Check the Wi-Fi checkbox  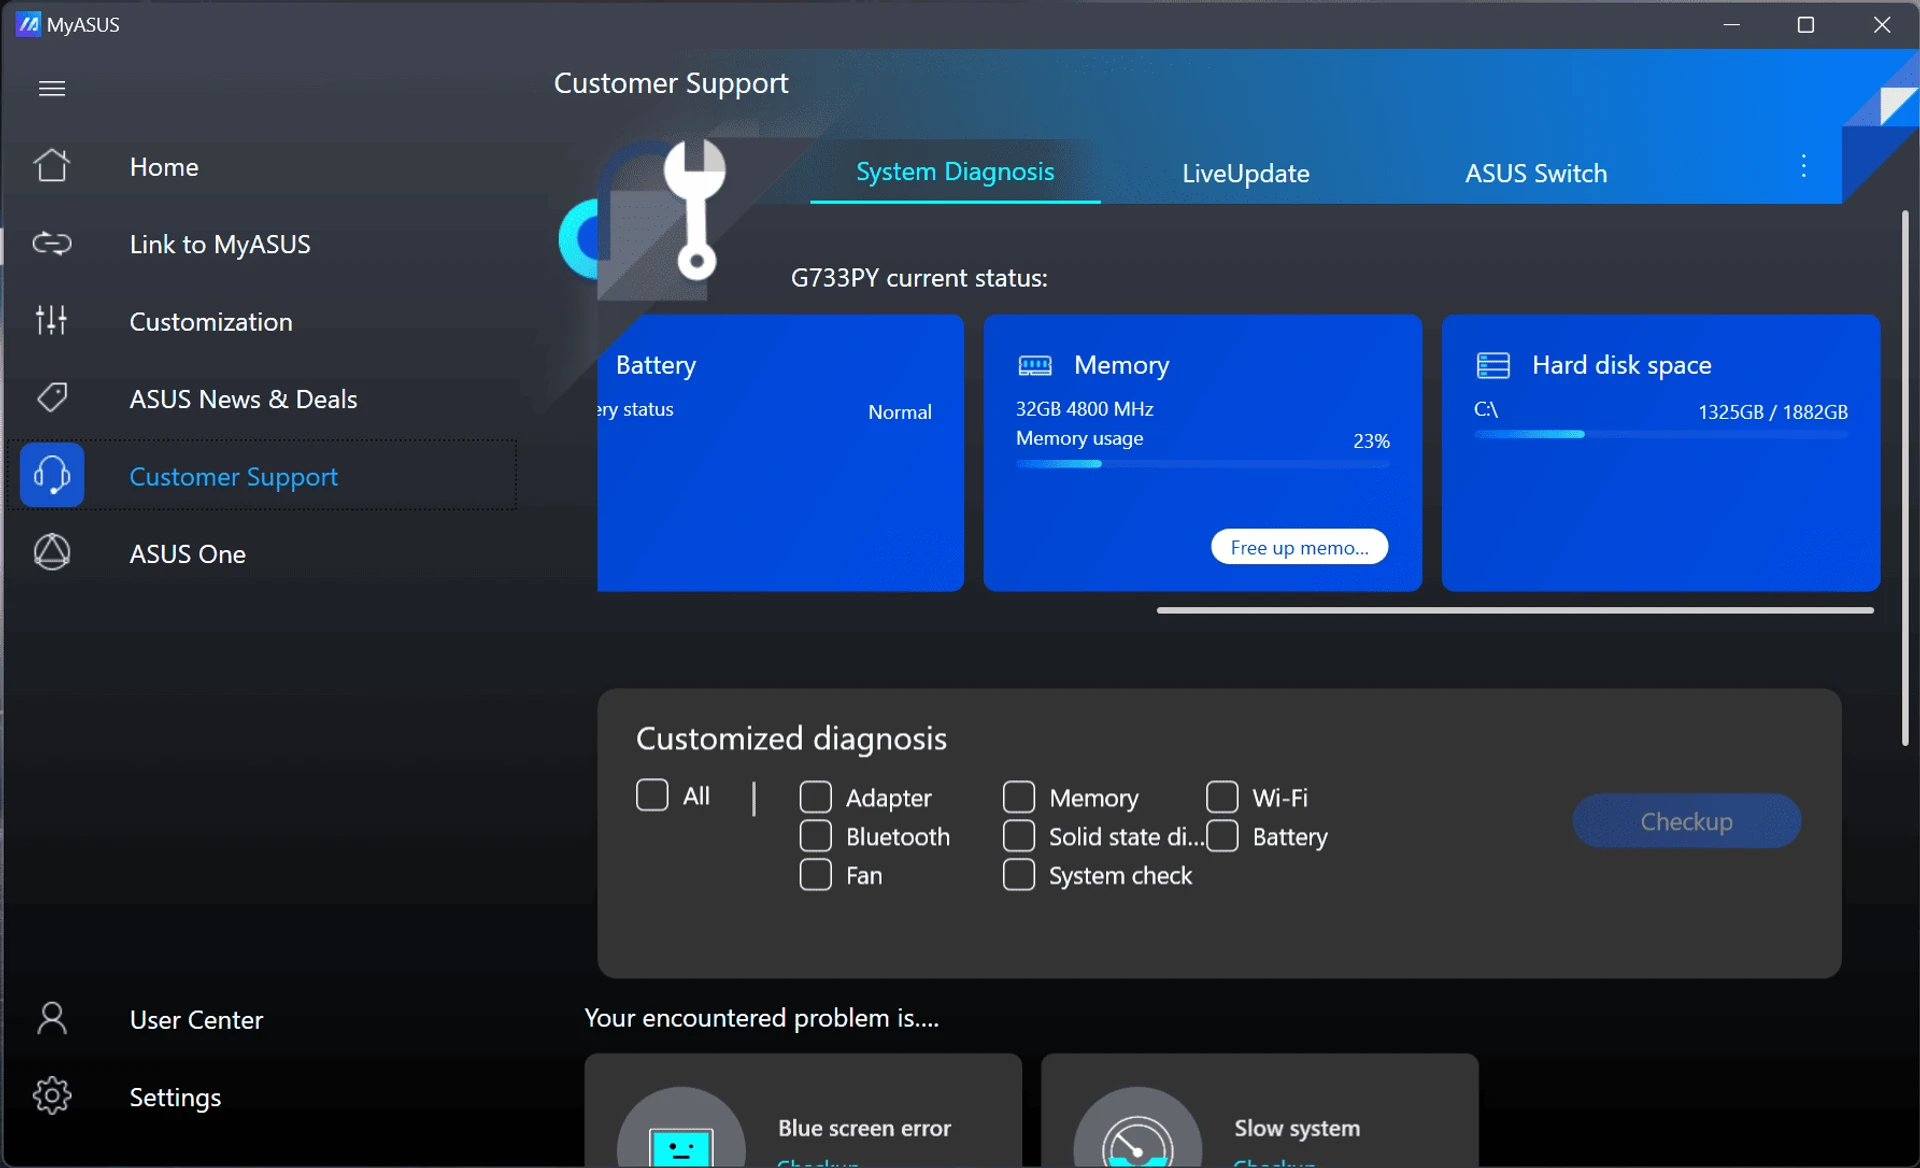[x=1222, y=797]
